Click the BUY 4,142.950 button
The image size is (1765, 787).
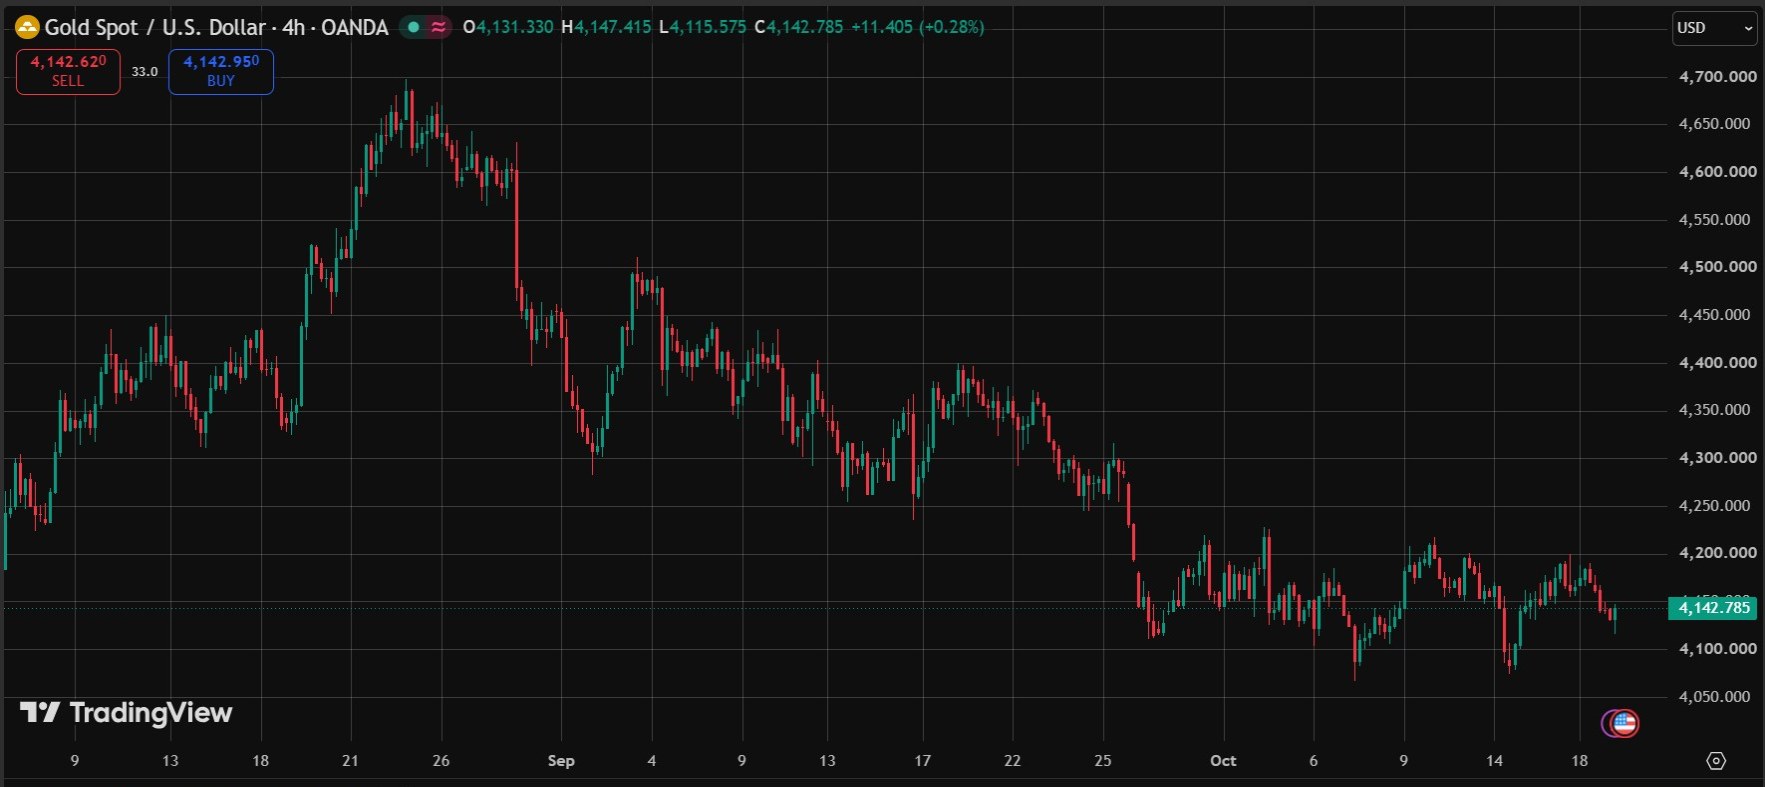[x=221, y=71]
